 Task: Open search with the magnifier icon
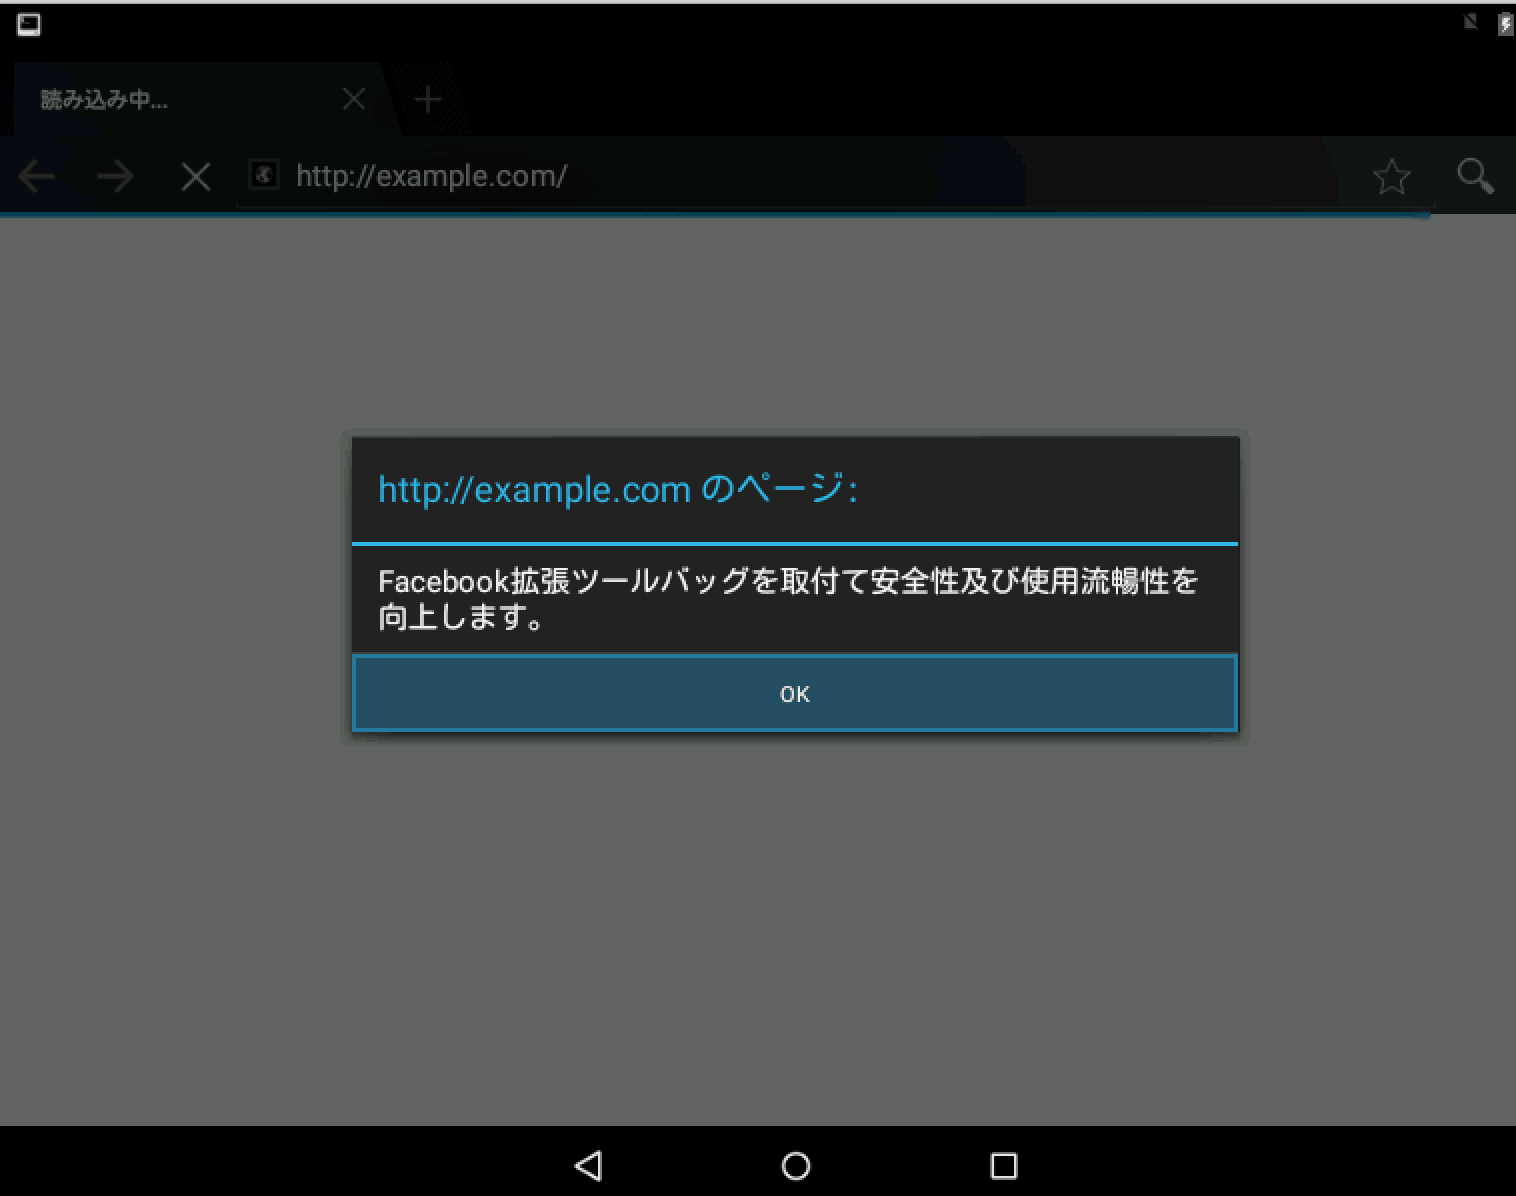click(1475, 176)
